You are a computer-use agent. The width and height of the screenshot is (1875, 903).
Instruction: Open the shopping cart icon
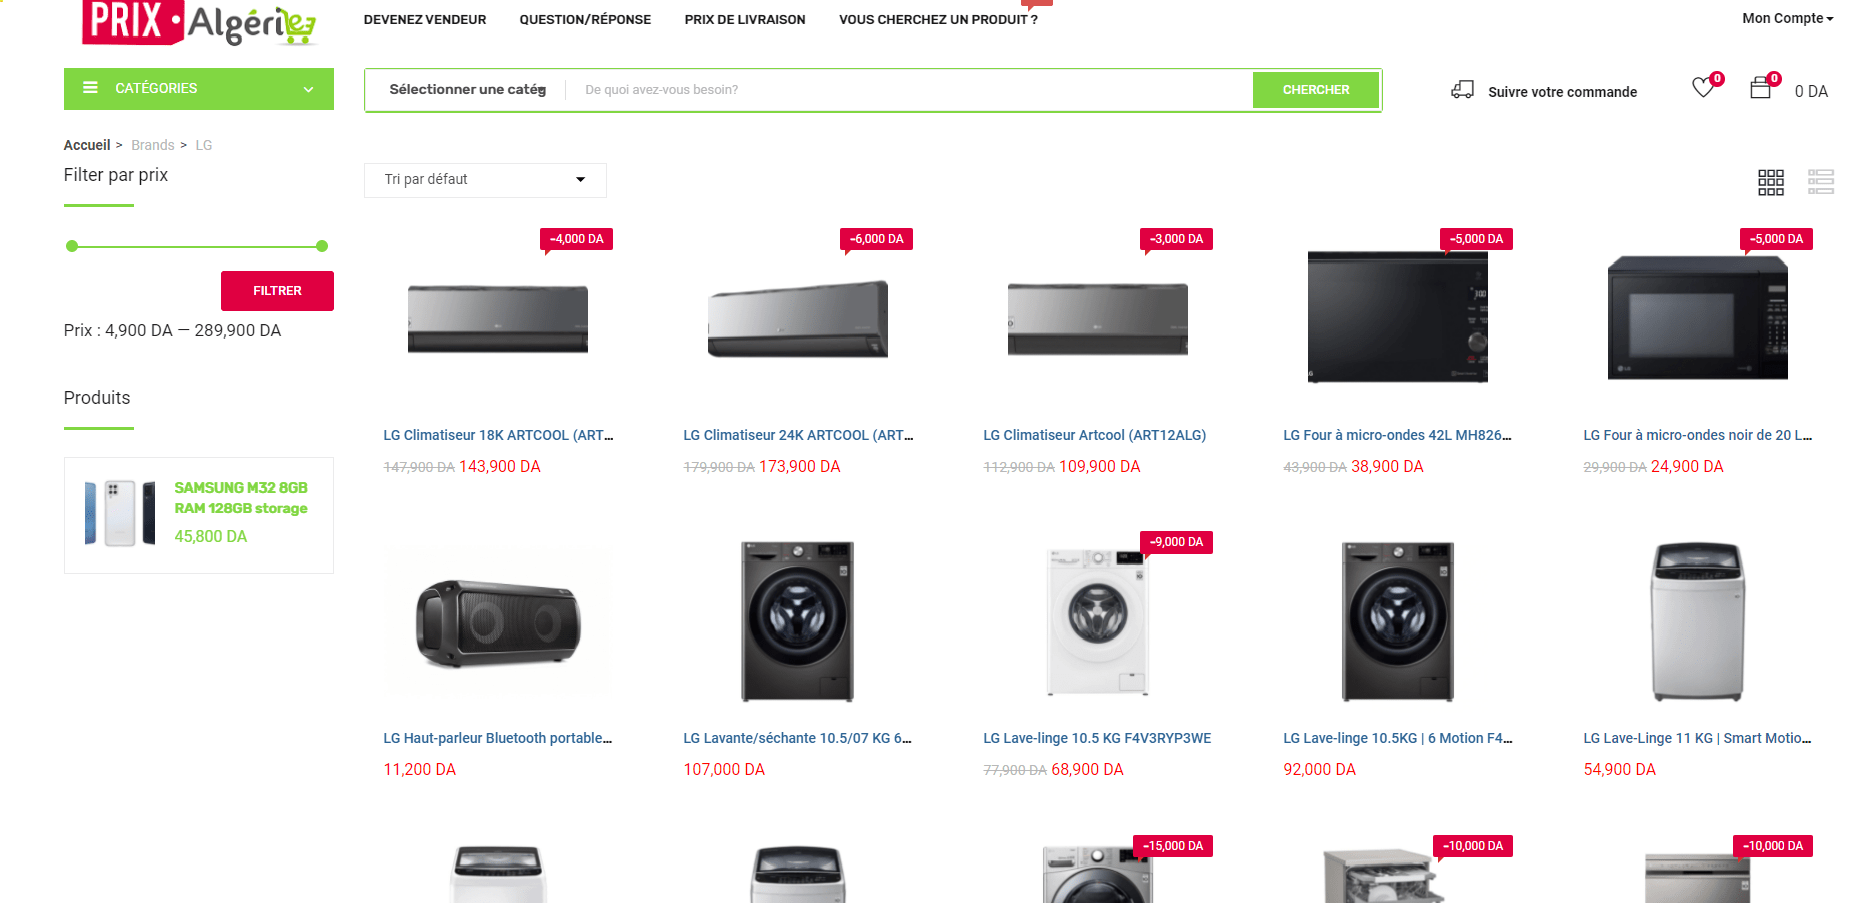[1761, 88]
